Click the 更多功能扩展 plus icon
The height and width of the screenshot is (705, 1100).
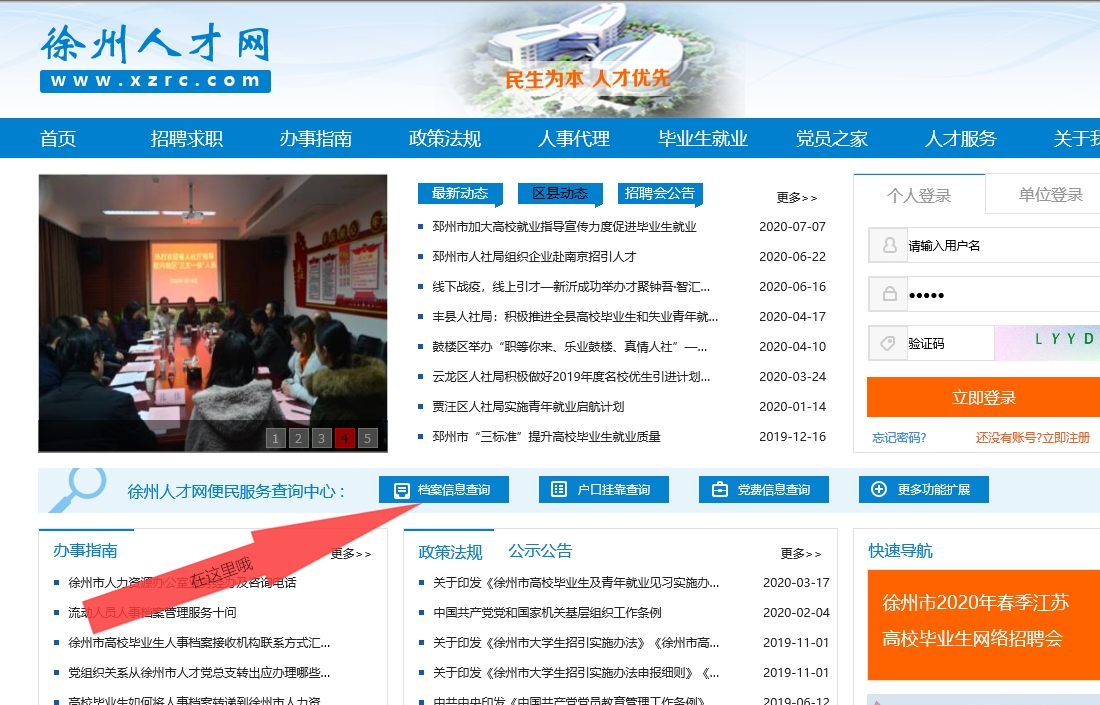(x=879, y=490)
